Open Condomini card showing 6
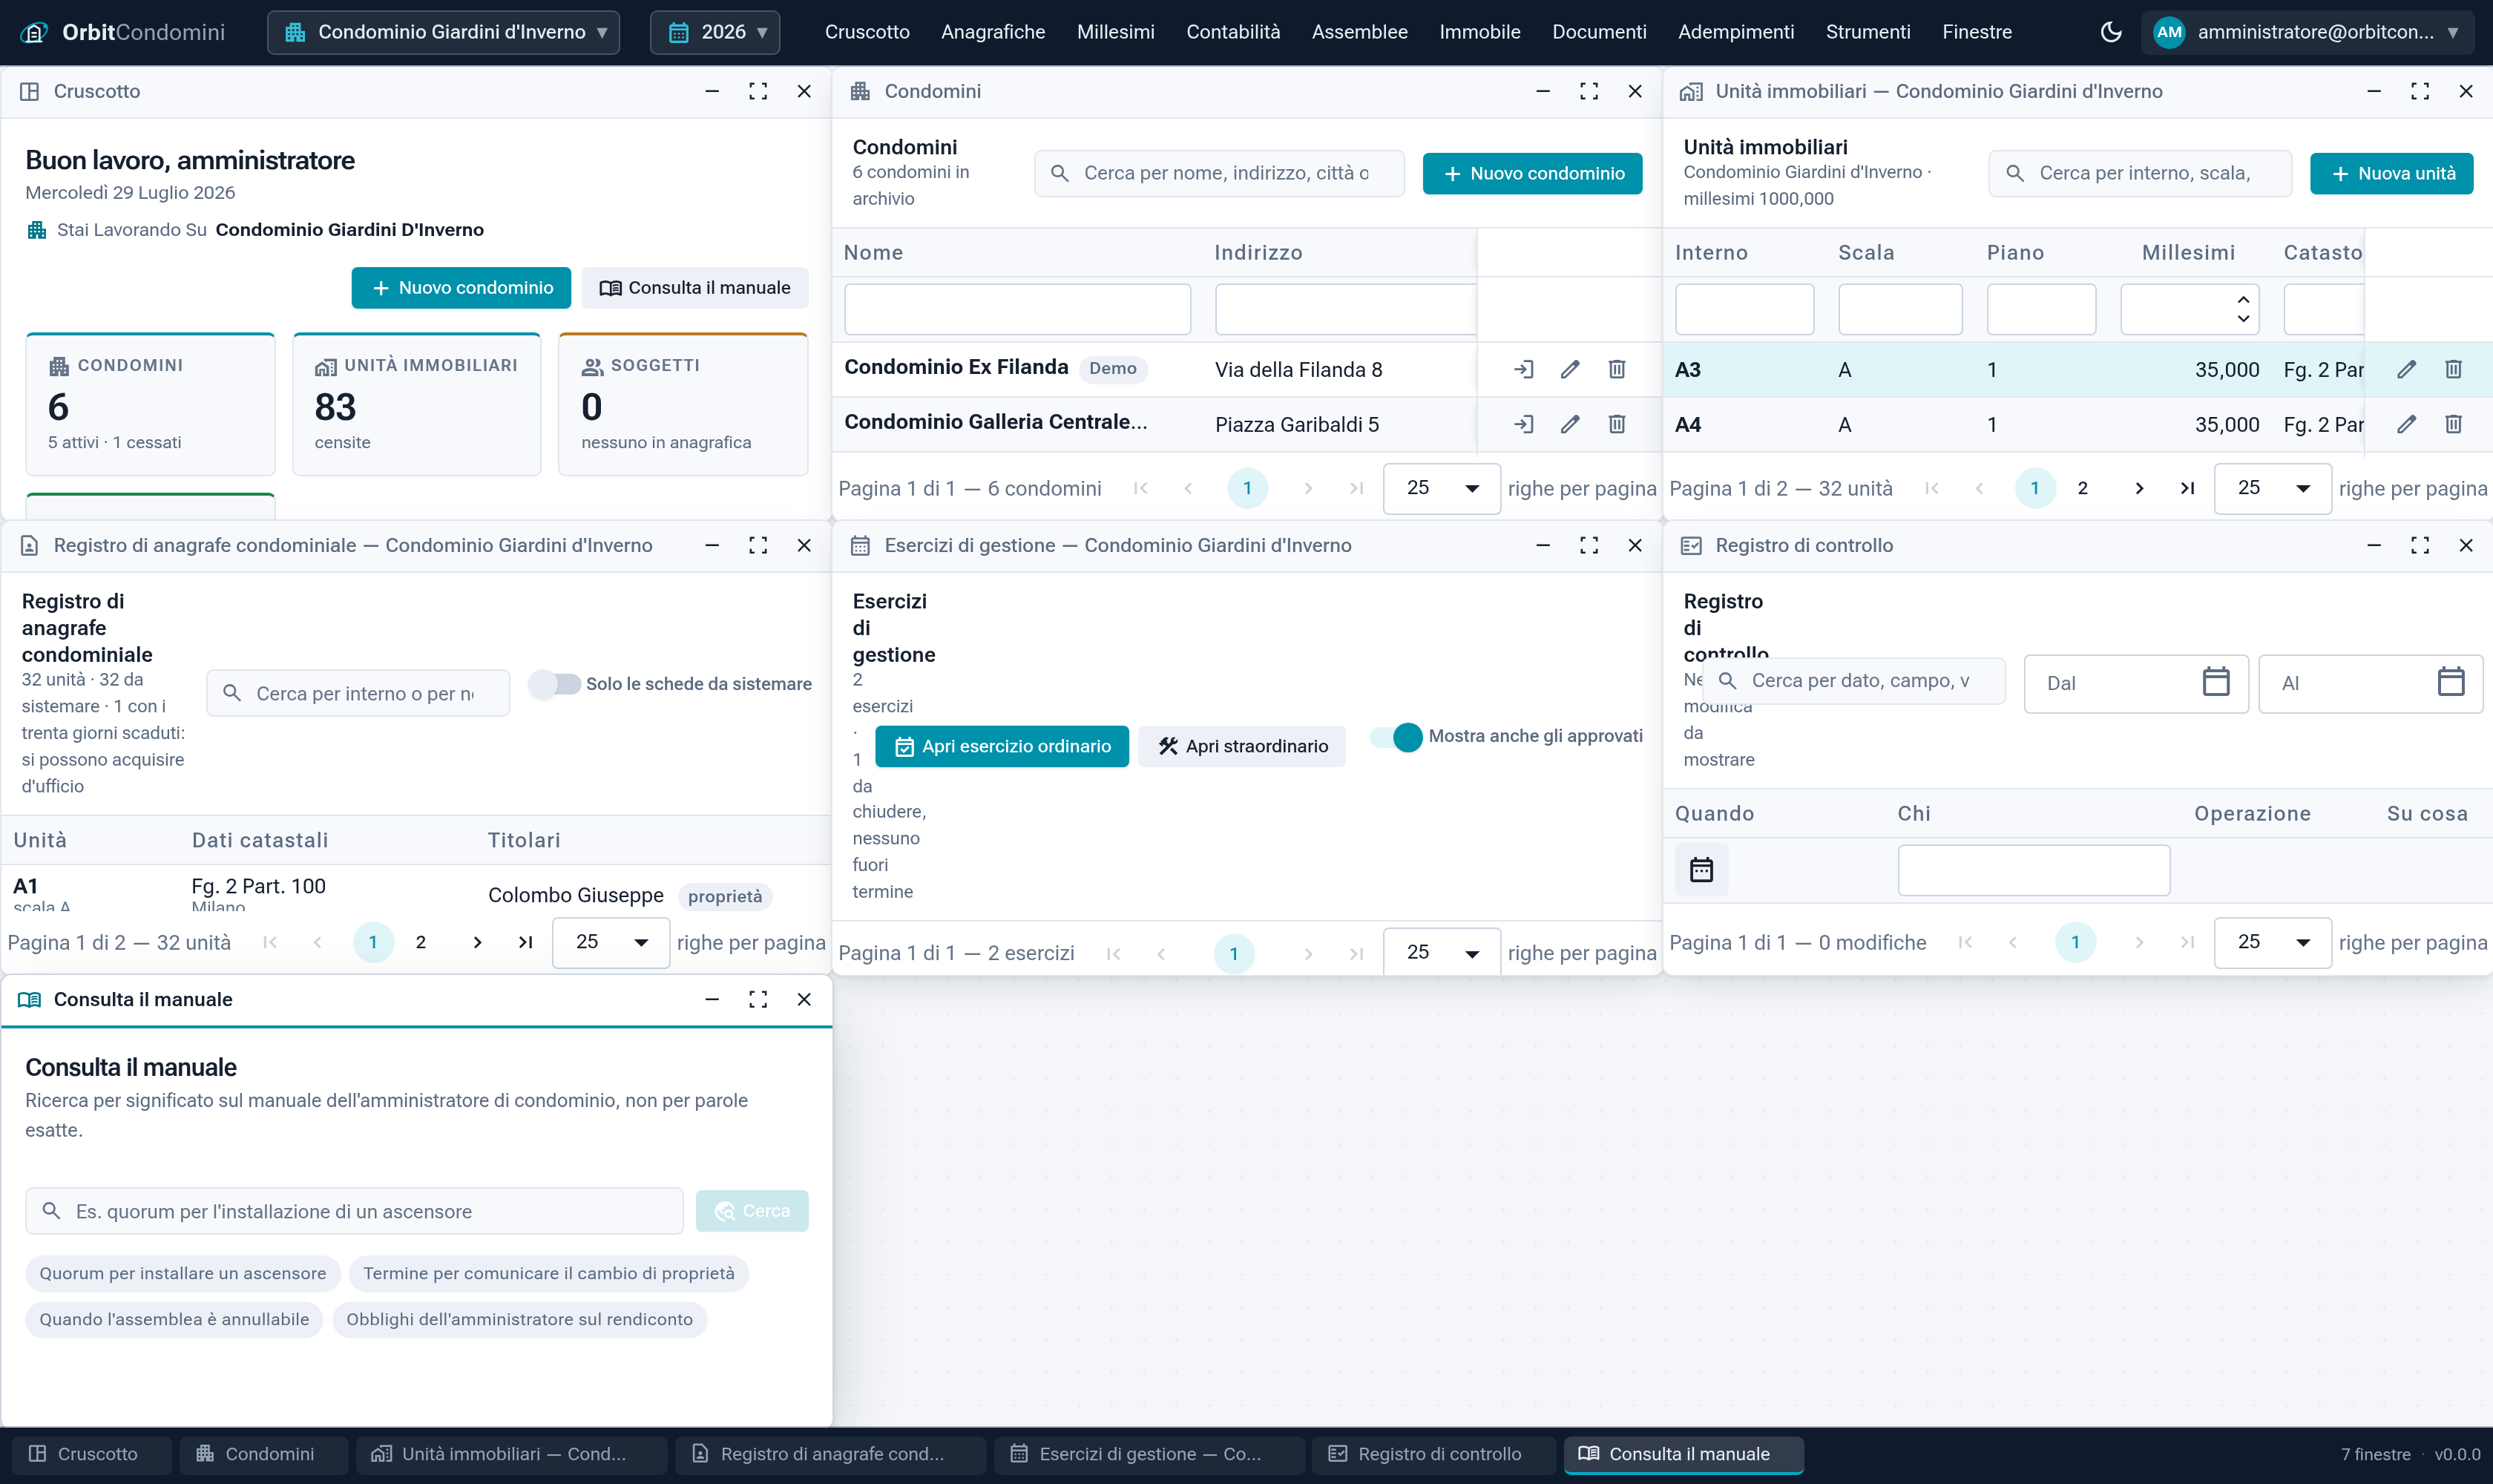 [150, 404]
